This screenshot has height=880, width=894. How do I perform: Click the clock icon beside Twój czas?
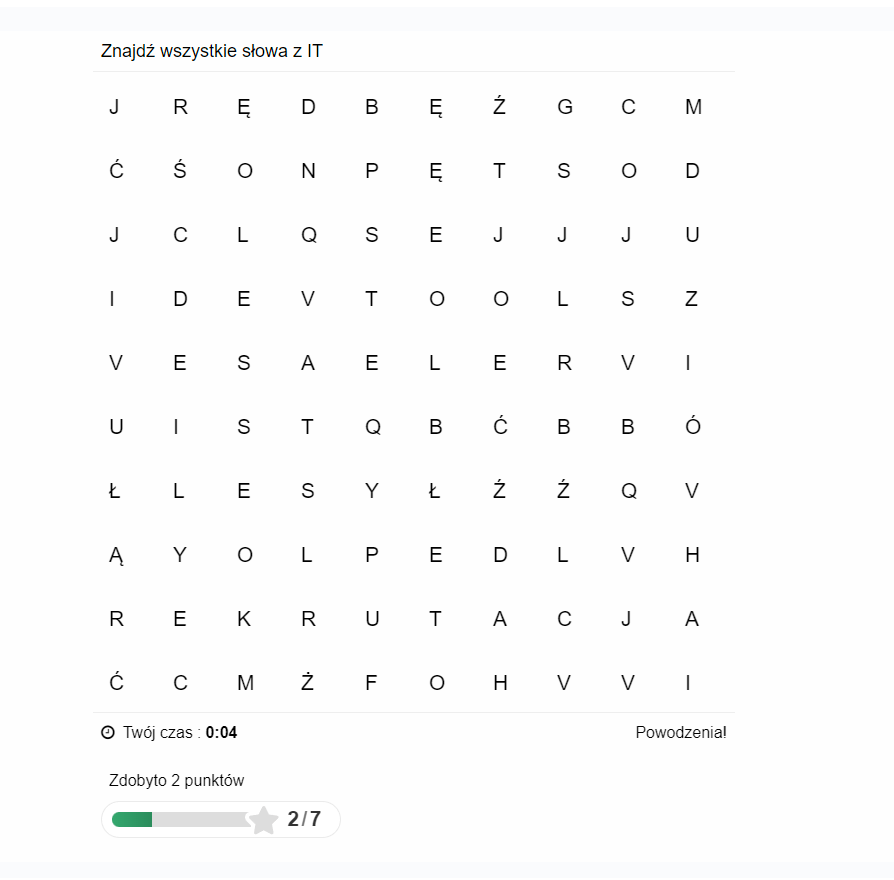108,732
